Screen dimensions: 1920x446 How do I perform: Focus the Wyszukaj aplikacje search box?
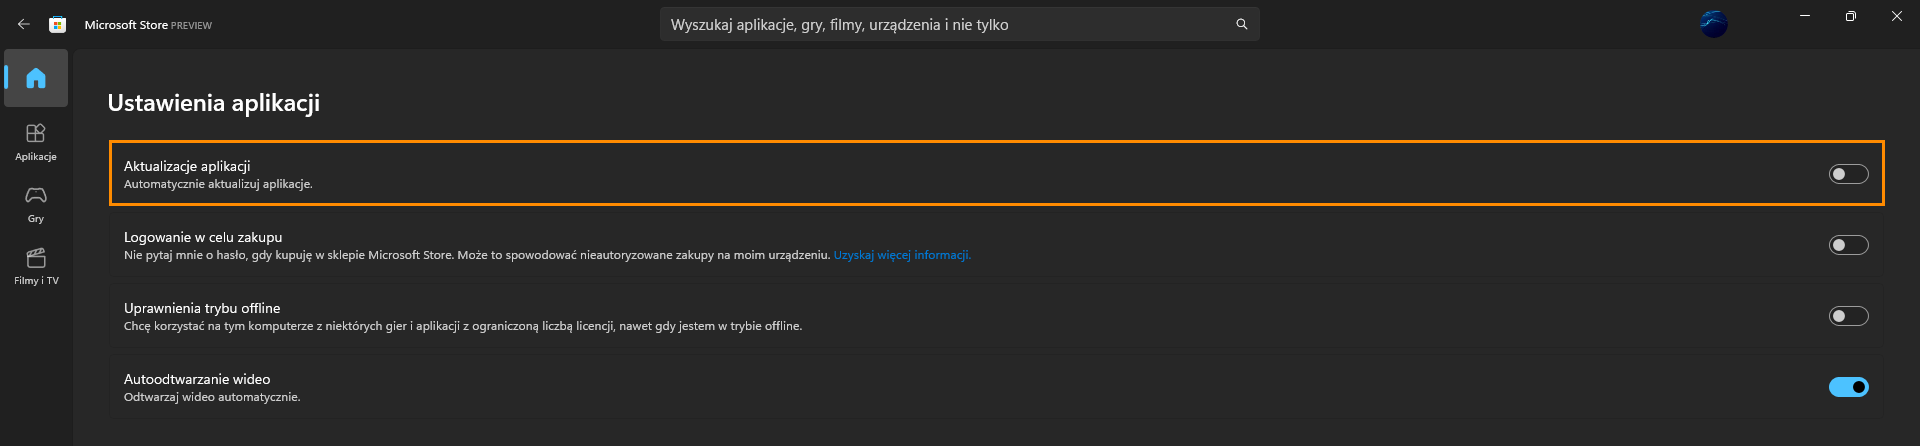(960, 24)
